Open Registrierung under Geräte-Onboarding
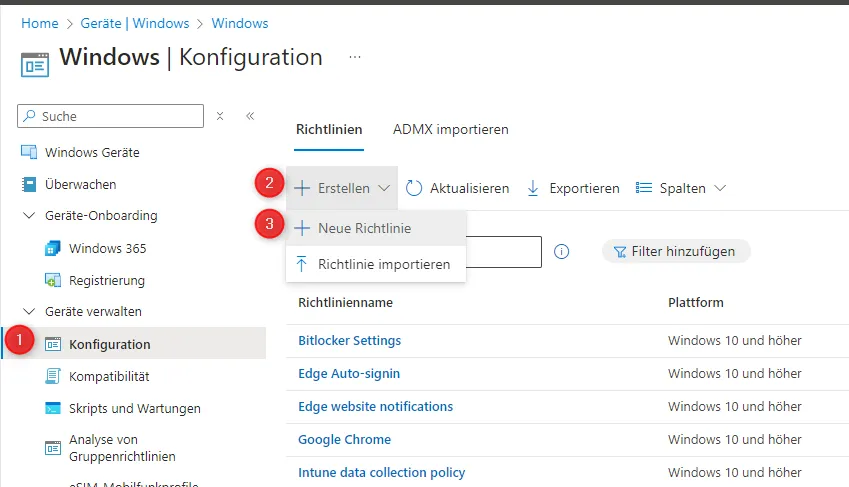This screenshot has width=849, height=487. coord(106,281)
